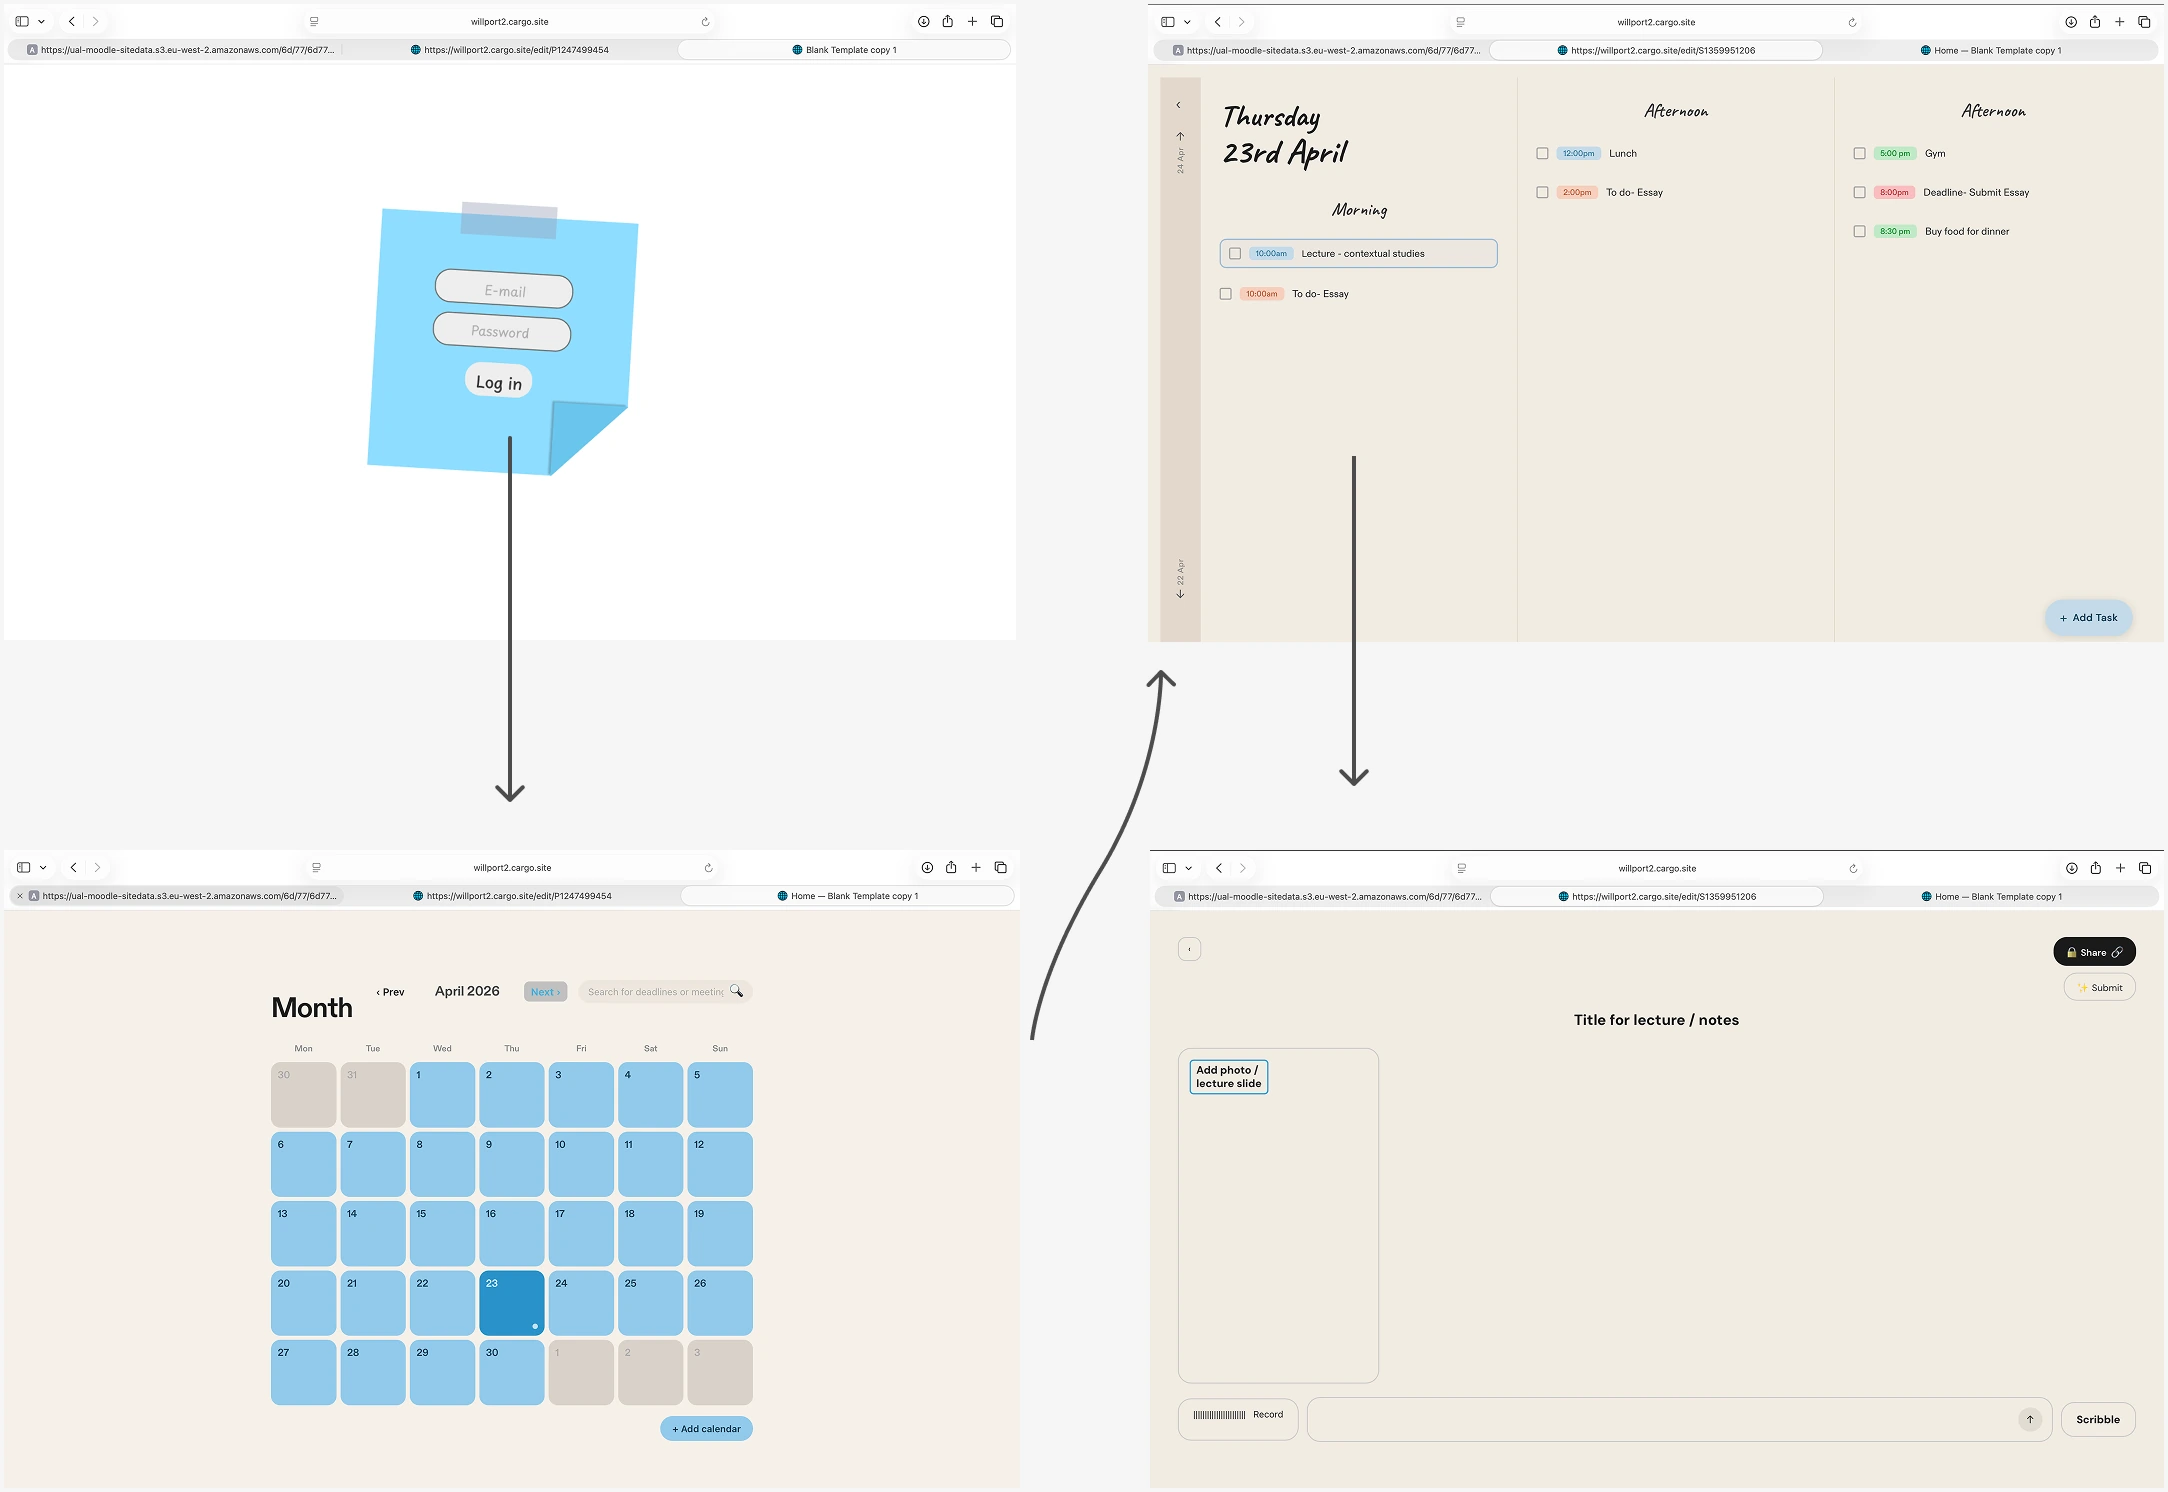Collapse the planner using the top-left back chevron
The image size is (2168, 1492).
(x=1179, y=105)
